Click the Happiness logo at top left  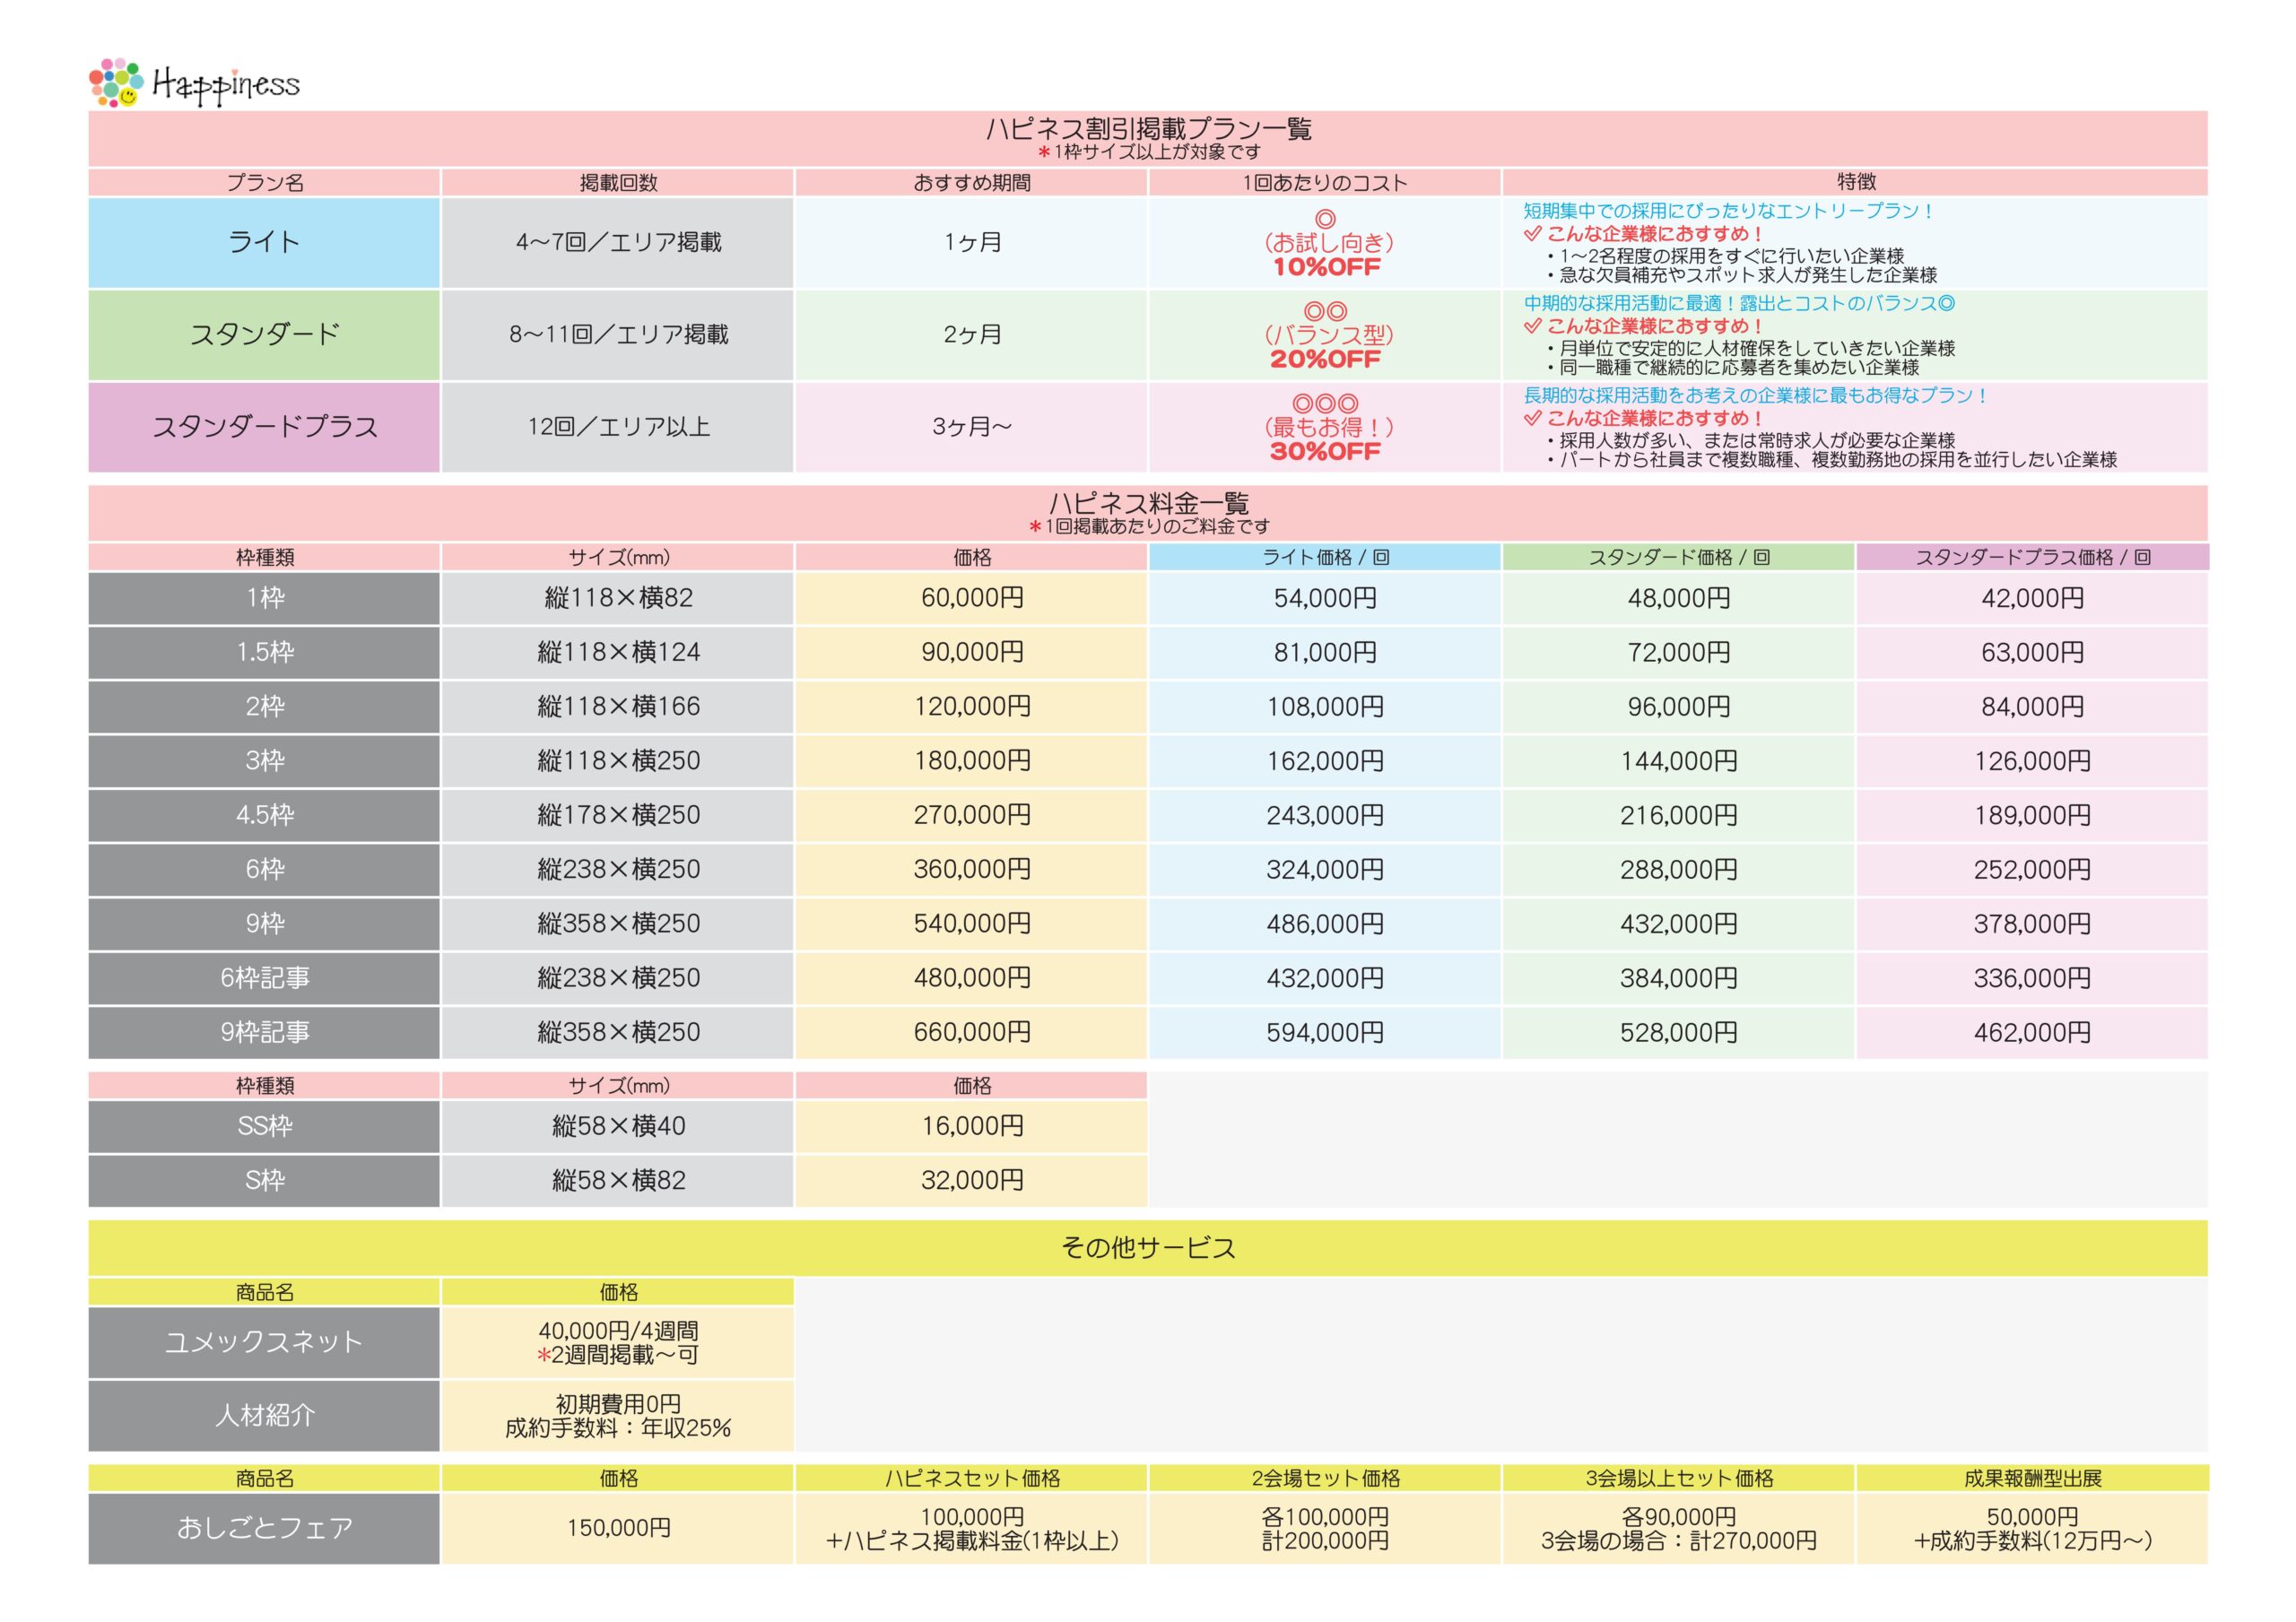point(194,83)
